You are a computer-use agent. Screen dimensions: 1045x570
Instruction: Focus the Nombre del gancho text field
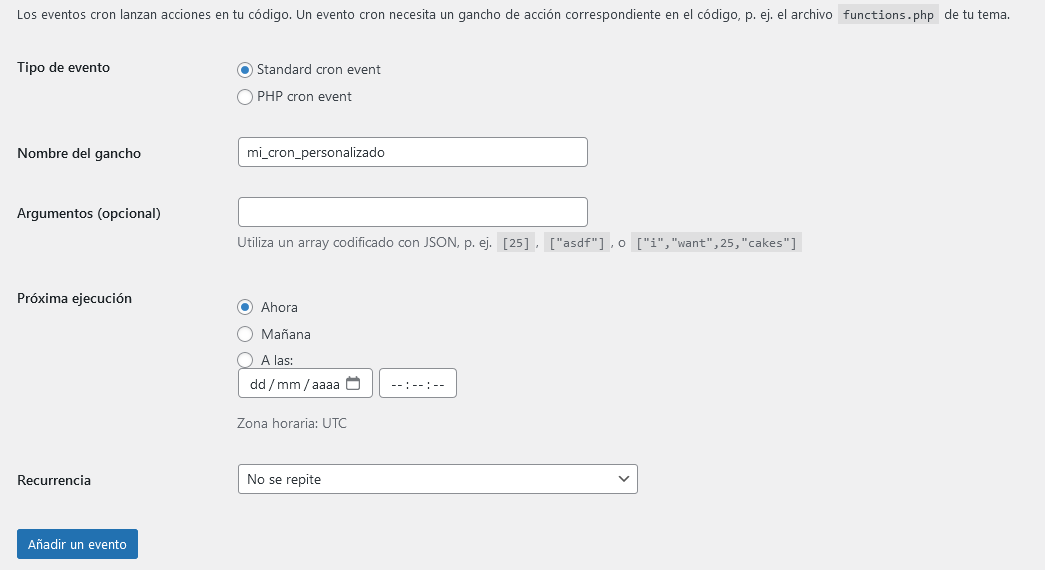[x=412, y=152]
